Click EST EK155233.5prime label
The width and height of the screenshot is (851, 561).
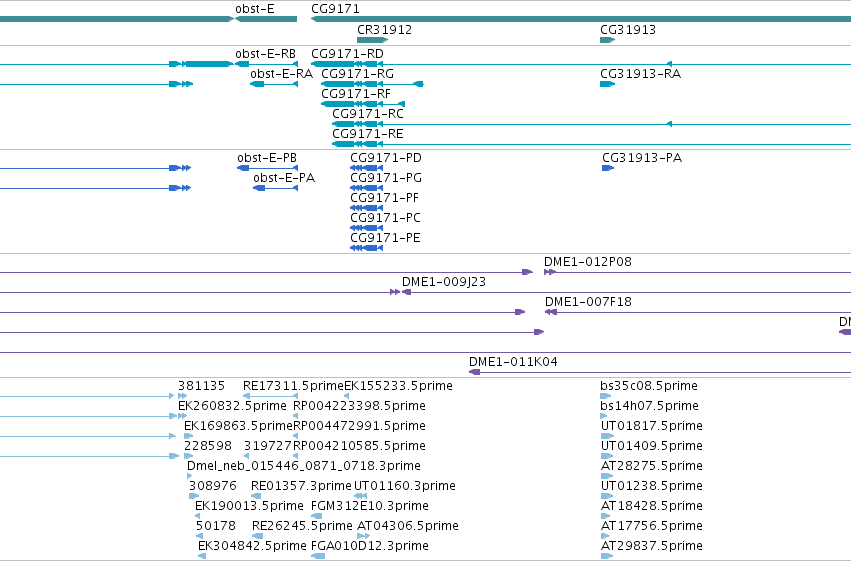398,386
